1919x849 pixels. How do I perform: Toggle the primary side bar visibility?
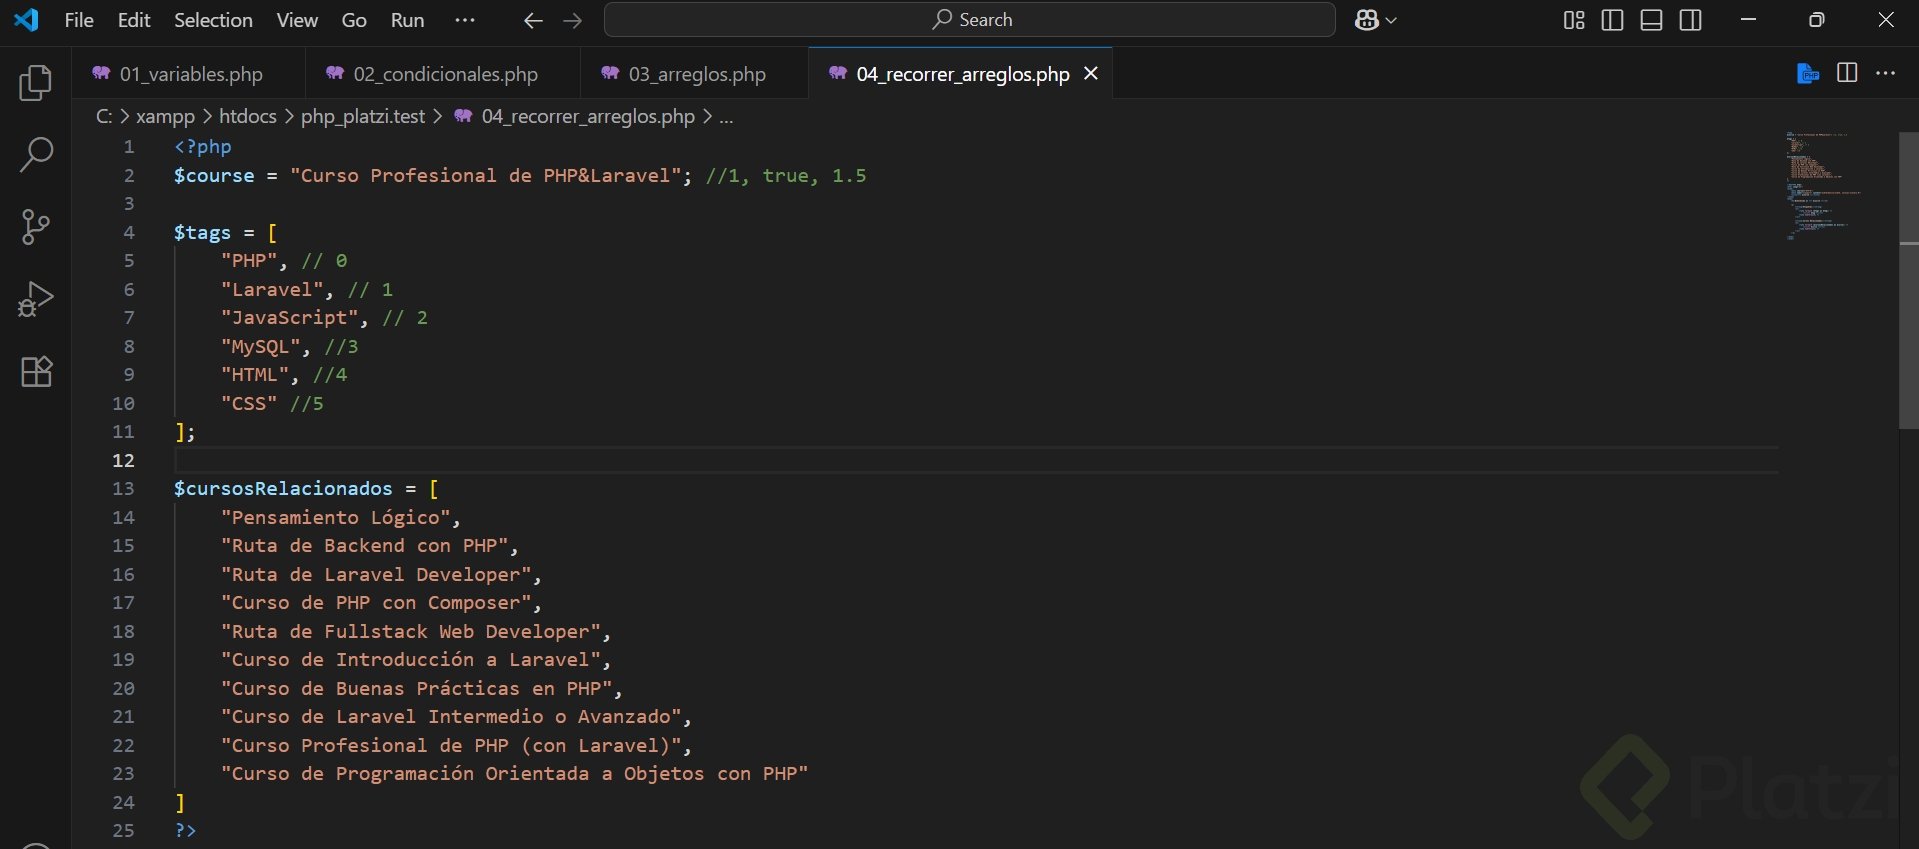[x=1612, y=20]
